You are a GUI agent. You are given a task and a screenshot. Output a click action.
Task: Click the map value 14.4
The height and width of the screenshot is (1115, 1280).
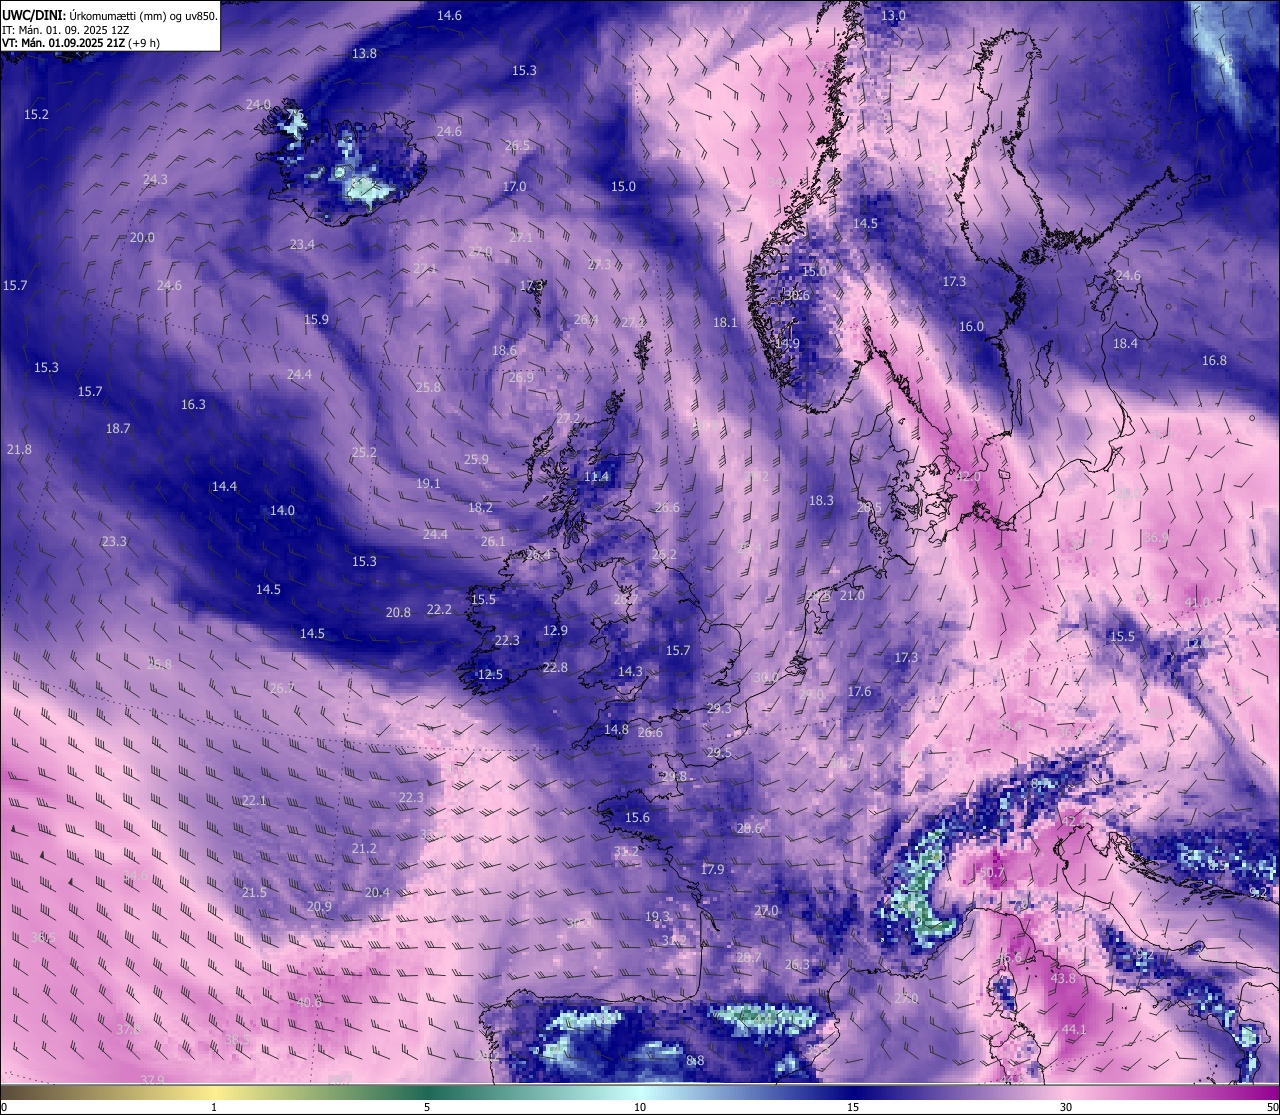(224, 486)
